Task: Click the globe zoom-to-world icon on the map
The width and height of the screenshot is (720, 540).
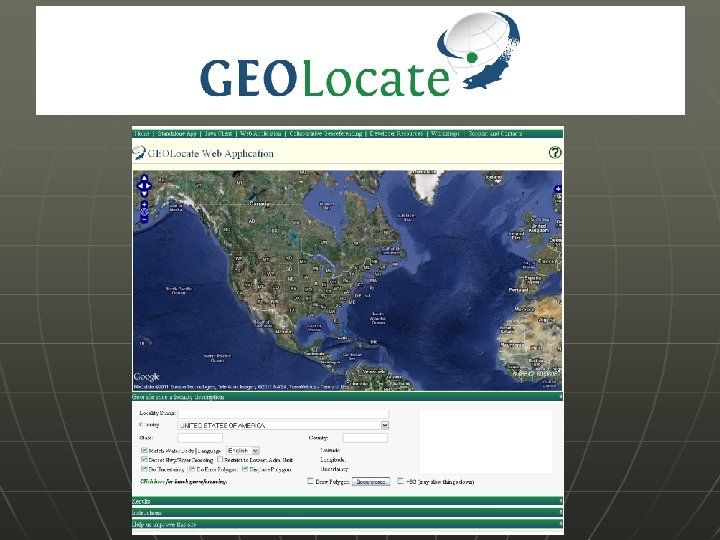Action: [144, 212]
